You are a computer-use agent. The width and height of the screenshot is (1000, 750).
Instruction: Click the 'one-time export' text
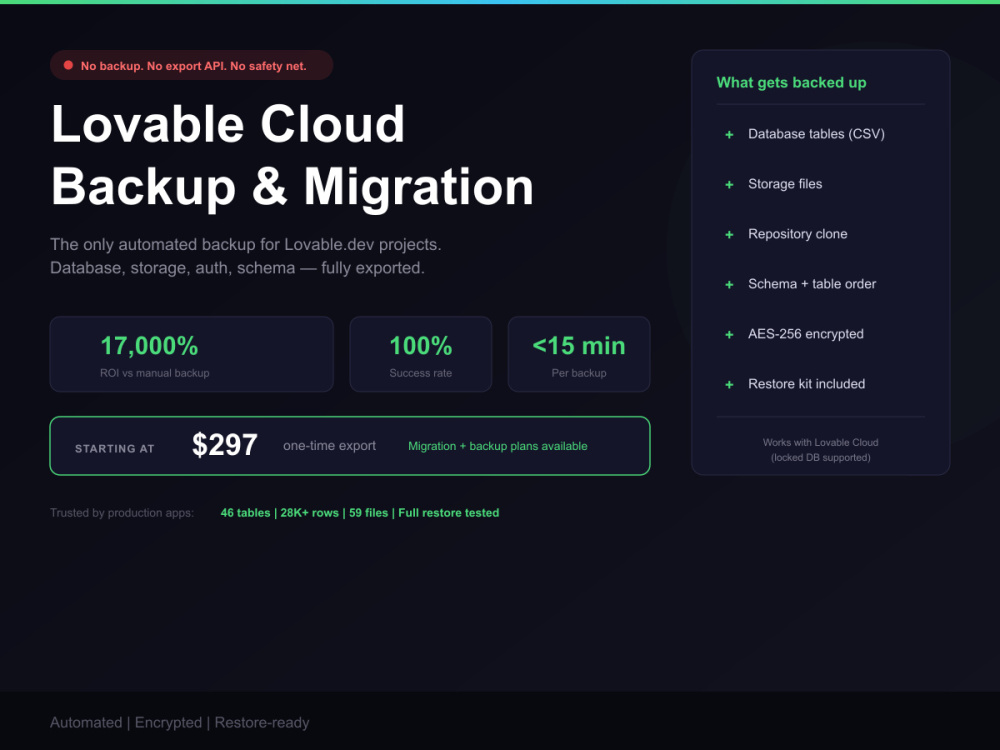click(x=330, y=446)
